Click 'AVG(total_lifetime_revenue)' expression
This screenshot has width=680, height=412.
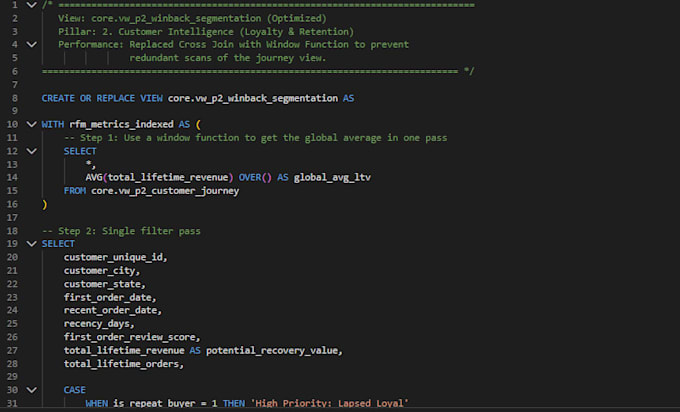(159, 177)
